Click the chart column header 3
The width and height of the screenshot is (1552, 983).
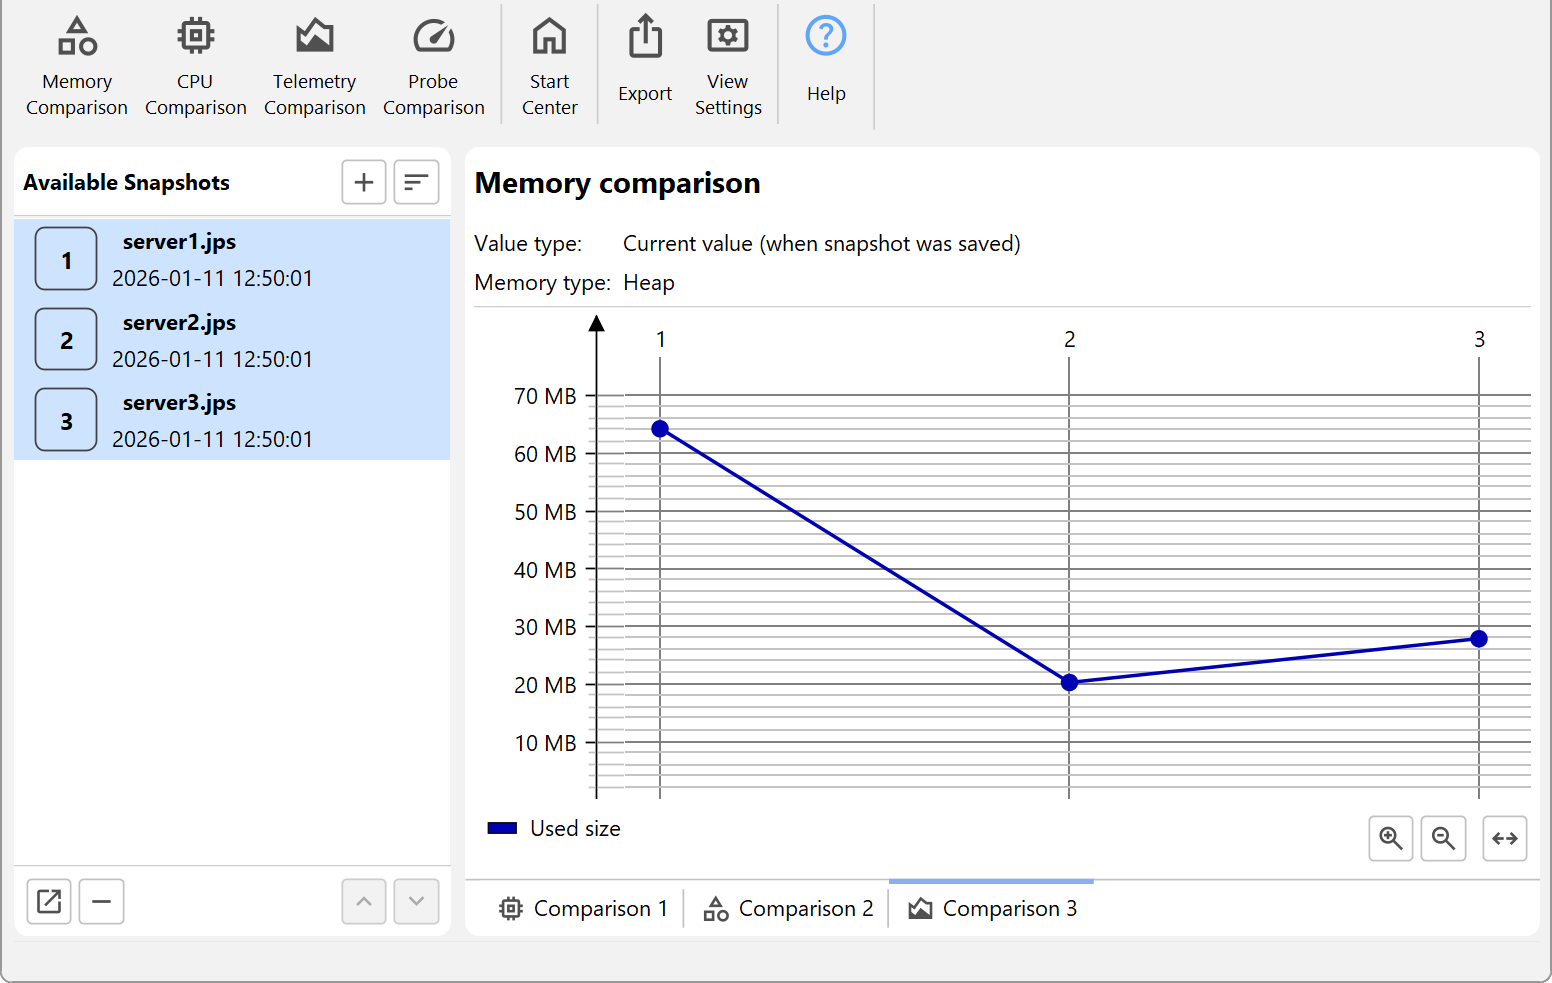1479,339
